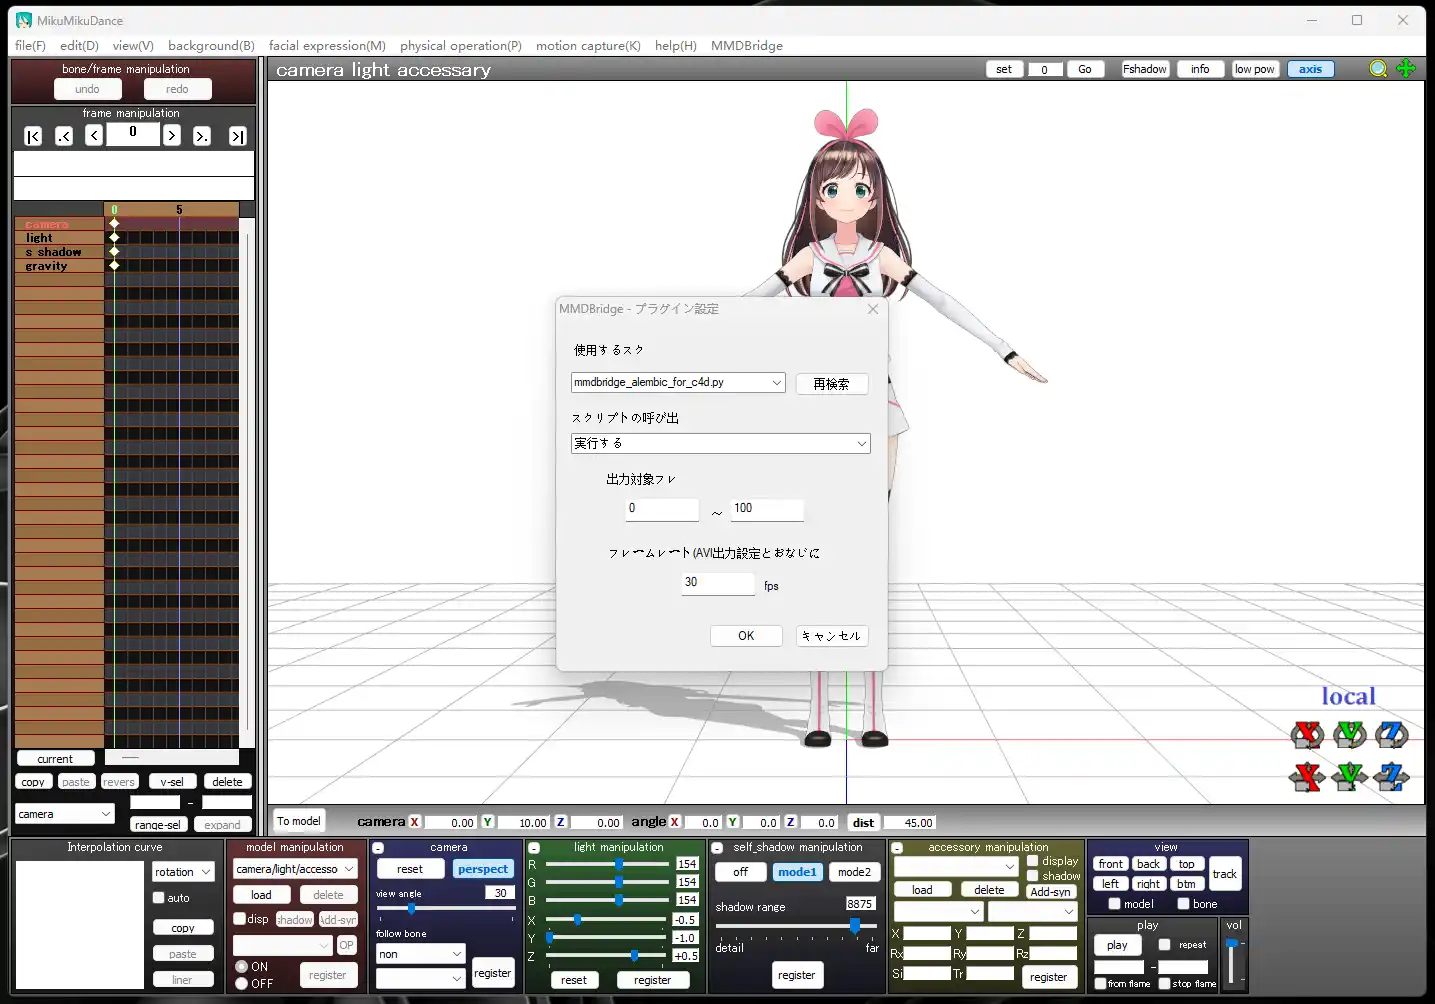Click the Z axis rotate icon
1435x1004 pixels.
coord(1391,735)
